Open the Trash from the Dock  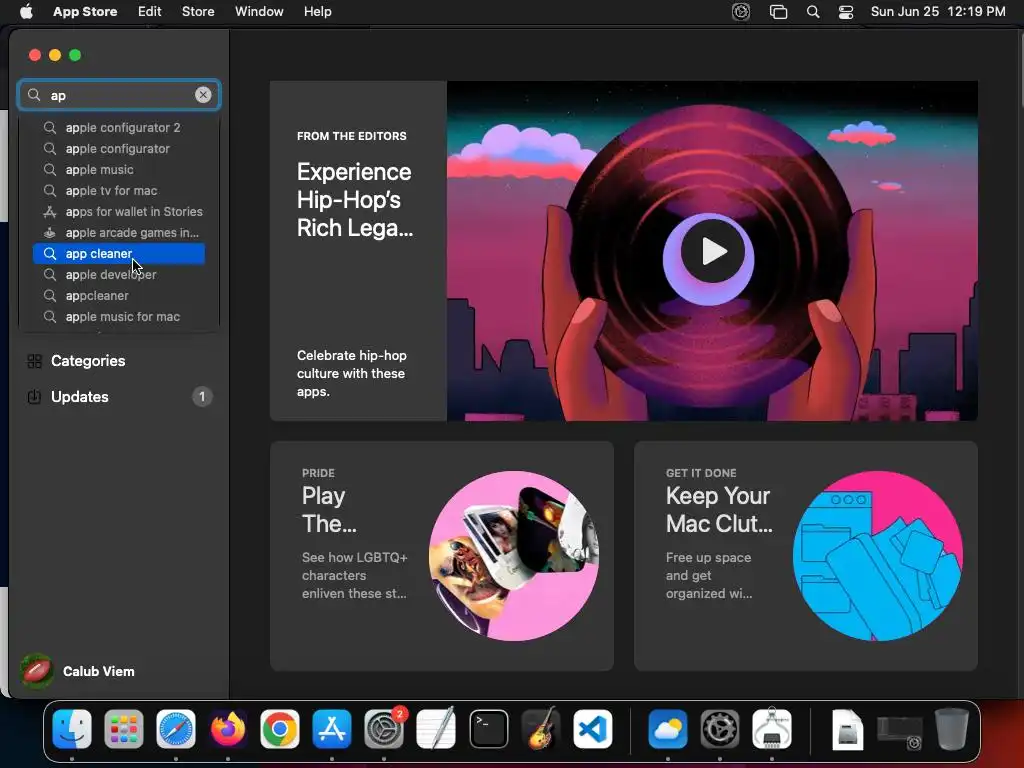pos(952,729)
